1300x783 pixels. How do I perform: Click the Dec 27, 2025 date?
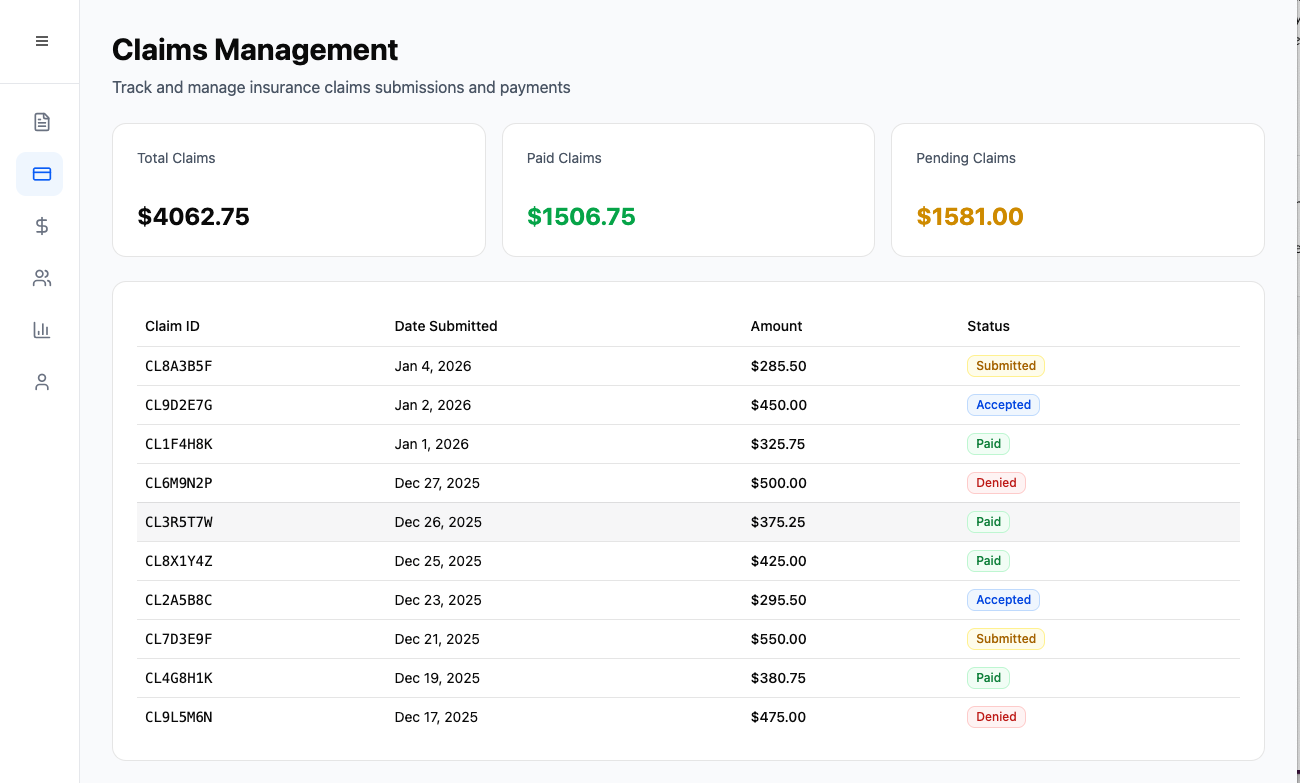(x=438, y=483)
